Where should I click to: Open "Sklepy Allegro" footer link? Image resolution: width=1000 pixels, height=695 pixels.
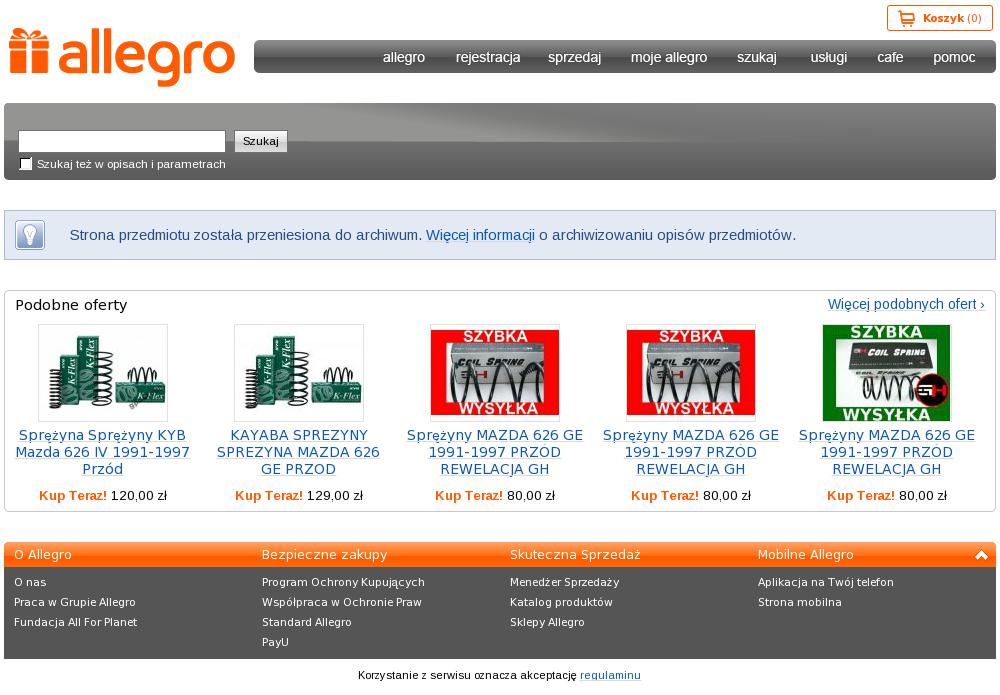547,622
